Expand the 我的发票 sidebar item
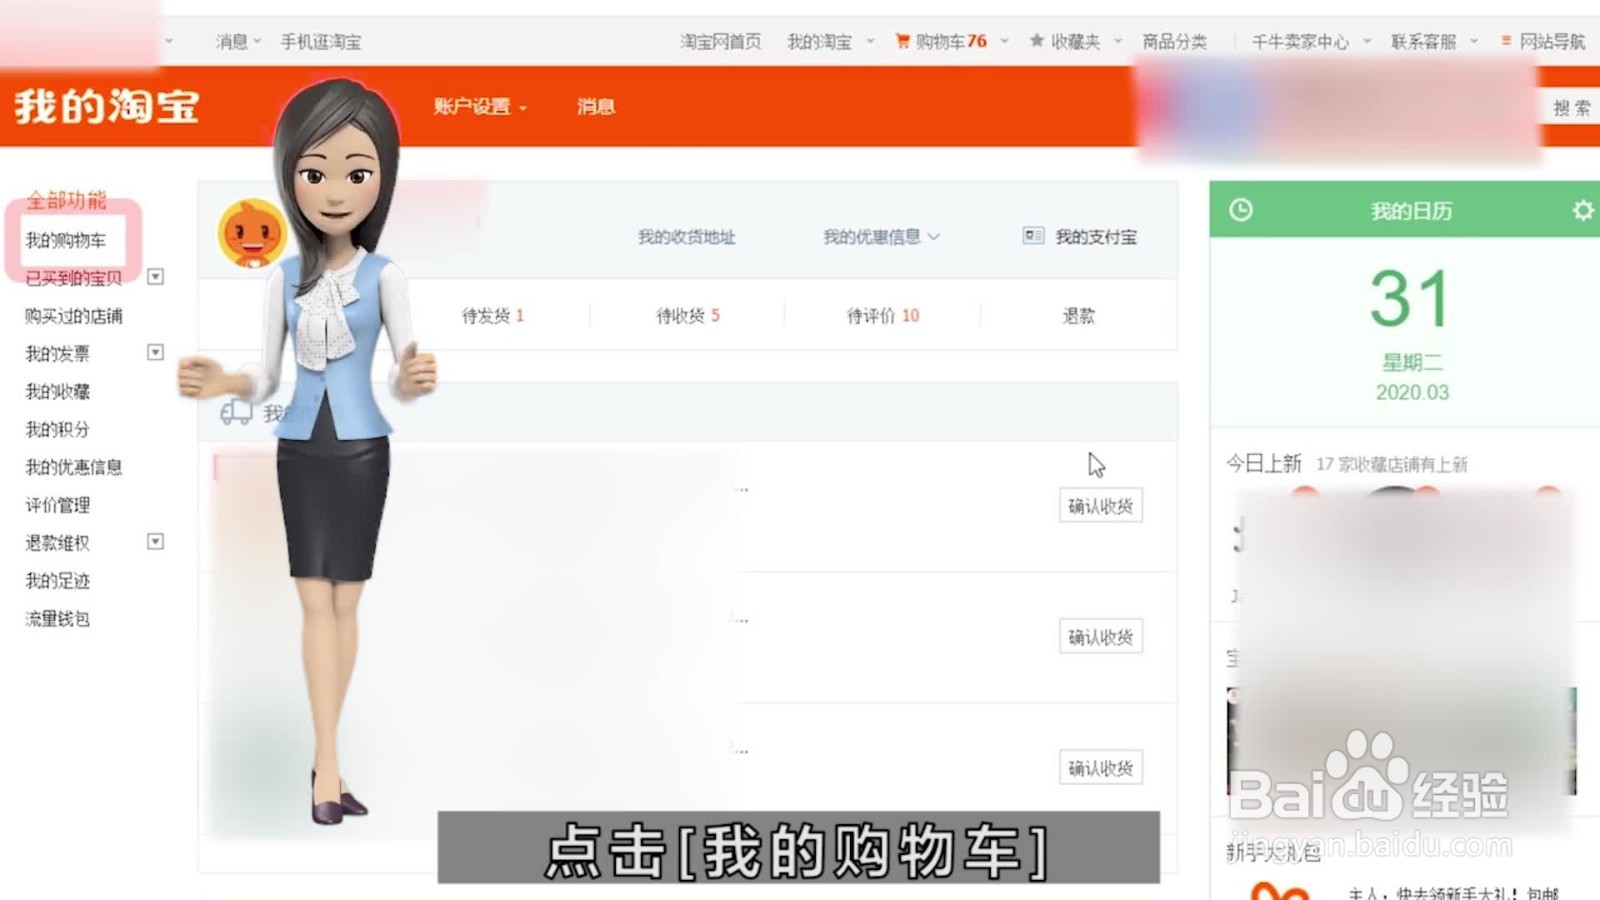 [155, 353]
